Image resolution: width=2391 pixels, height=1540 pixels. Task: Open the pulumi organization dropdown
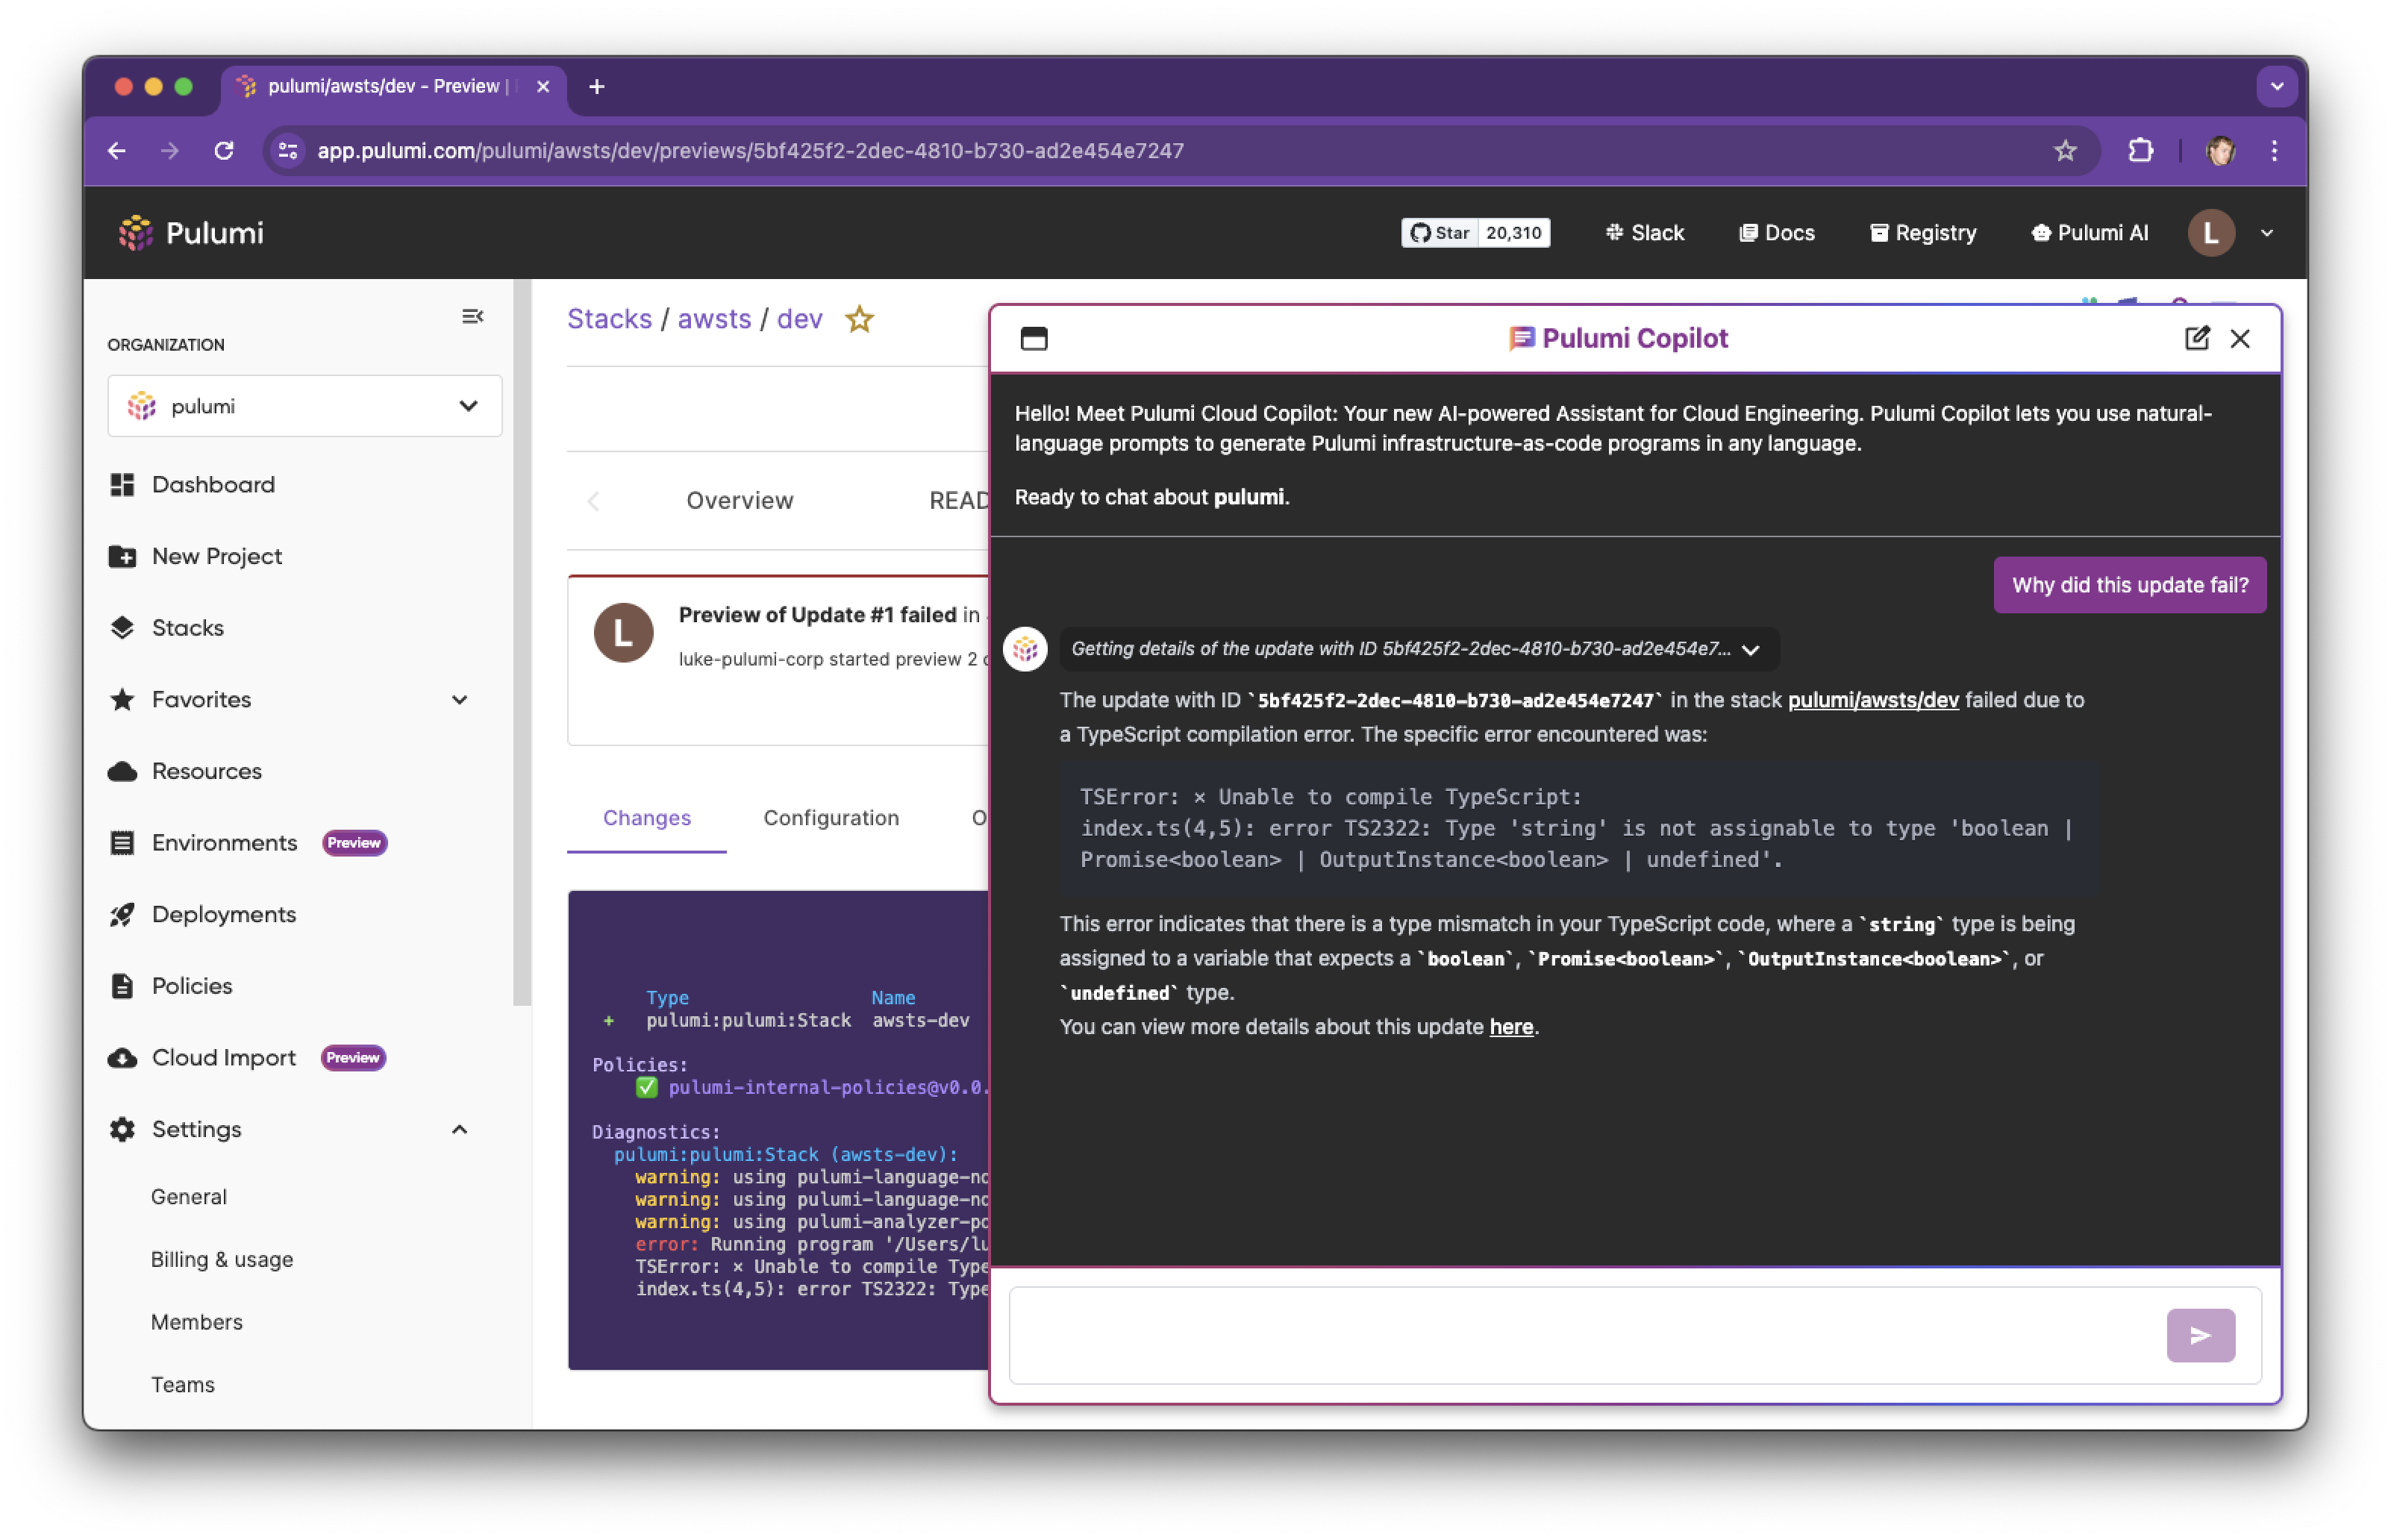(305, 406)
